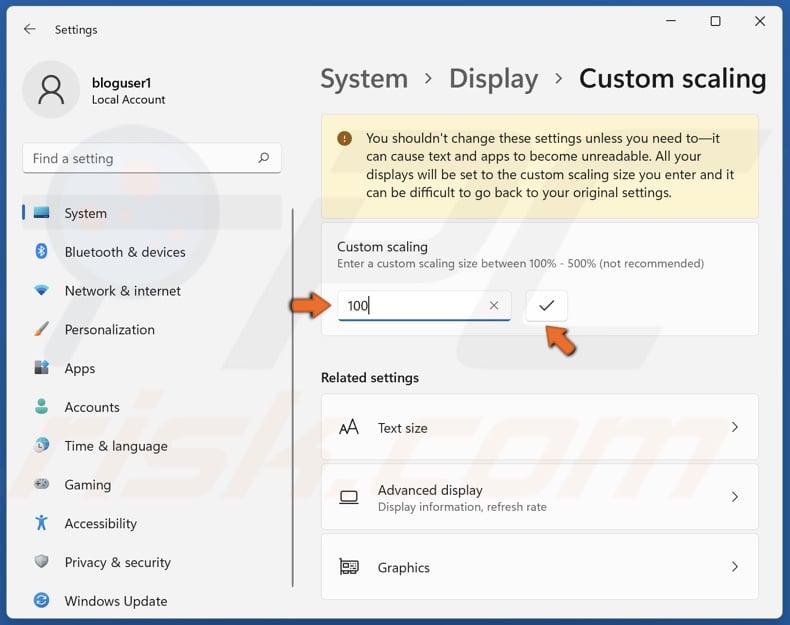Go to Accounts settings

[x=152, y=406]
